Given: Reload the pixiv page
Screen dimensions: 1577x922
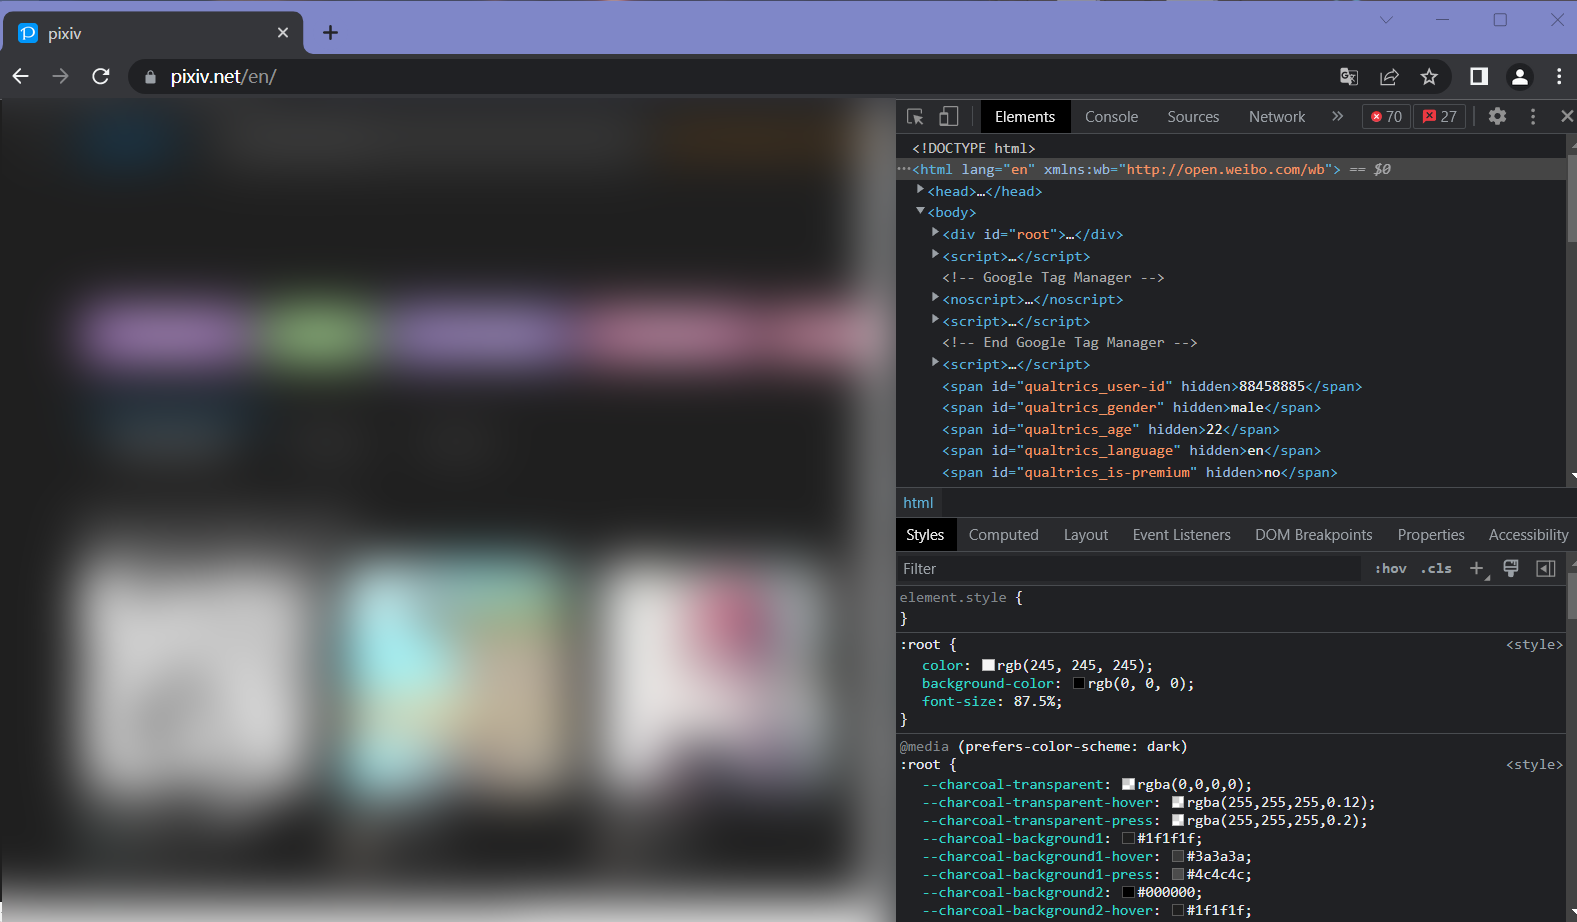Looking at the screenshot, I should (100, 76).
